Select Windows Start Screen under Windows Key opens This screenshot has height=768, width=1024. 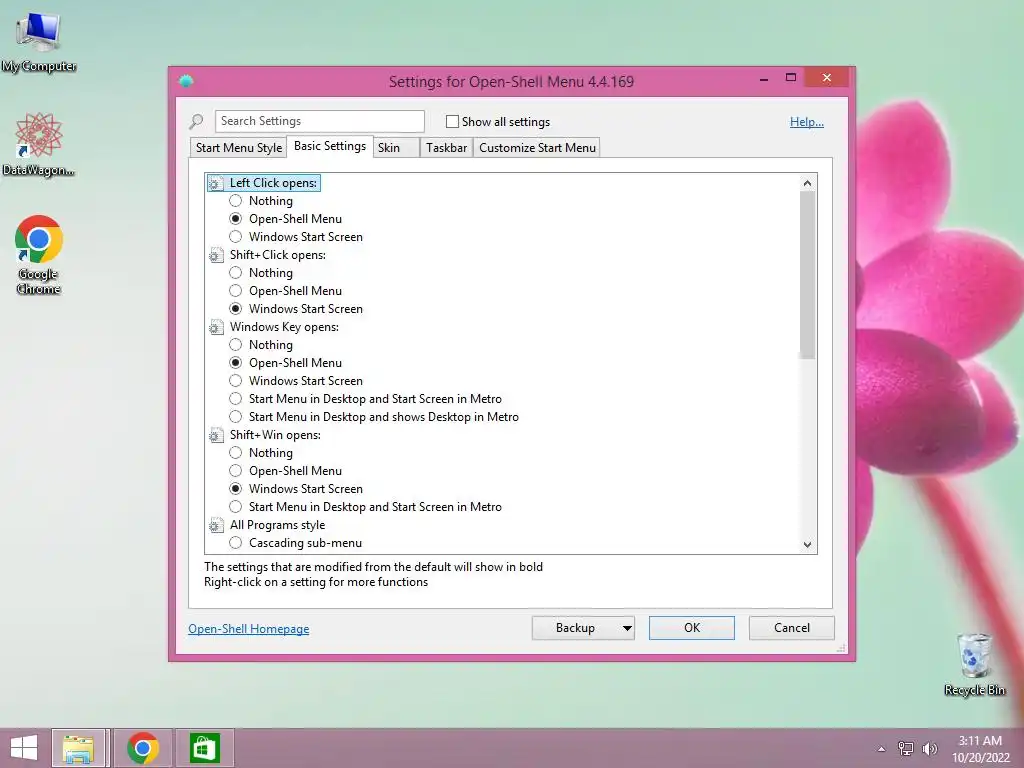click(236, 381)
